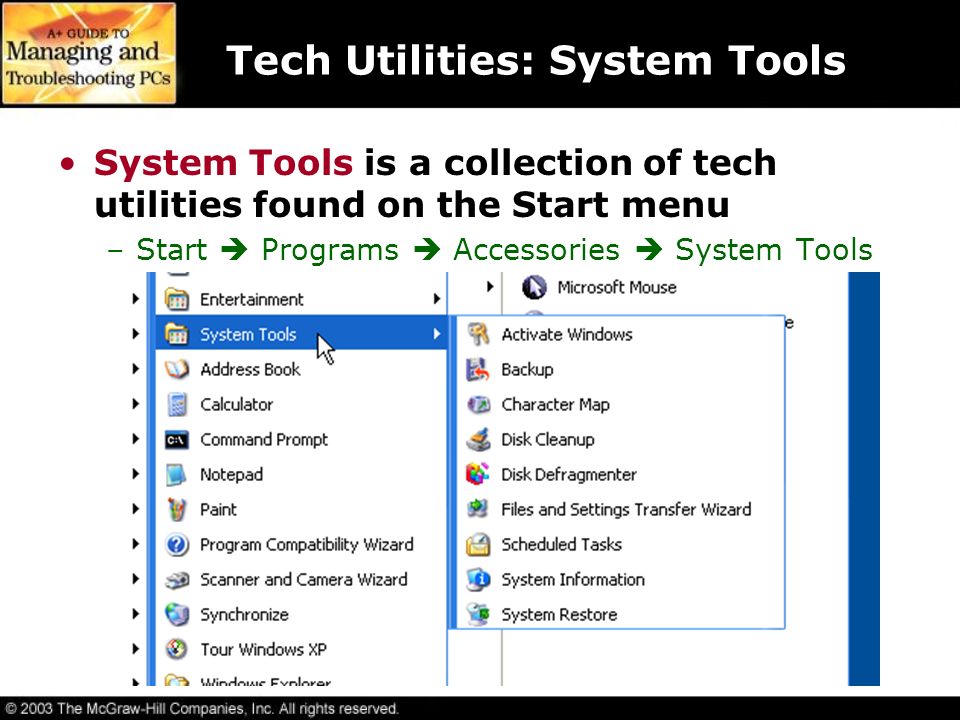Screen dimensions: 960x720
Task: Click the arrow left of Microsoft Mouse
Action: 490,286
